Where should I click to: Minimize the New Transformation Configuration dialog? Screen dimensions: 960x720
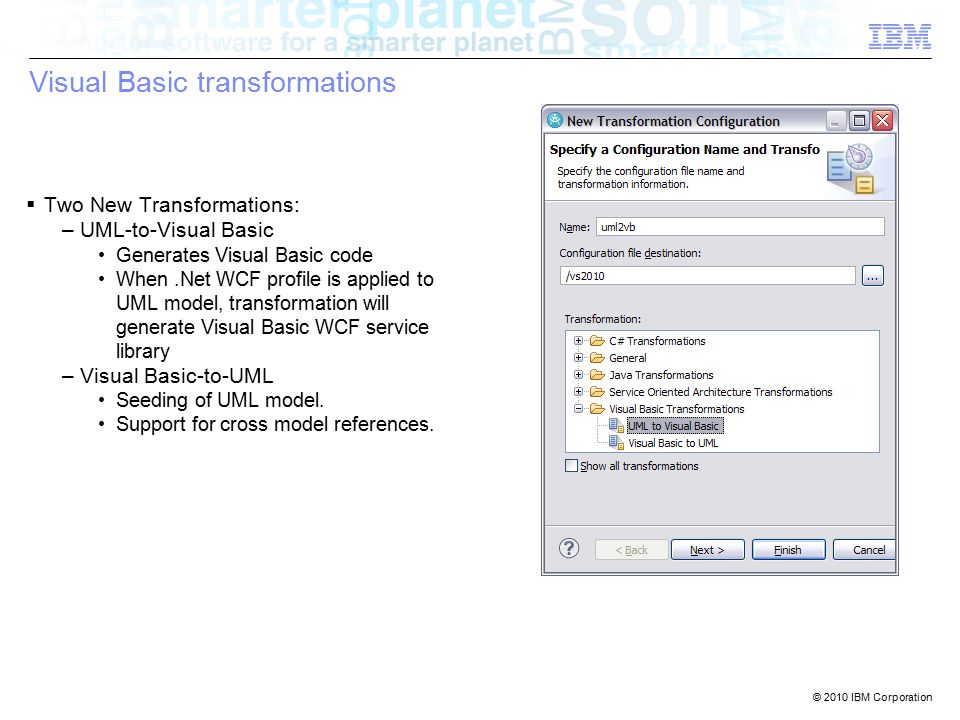tap(835, 121)
